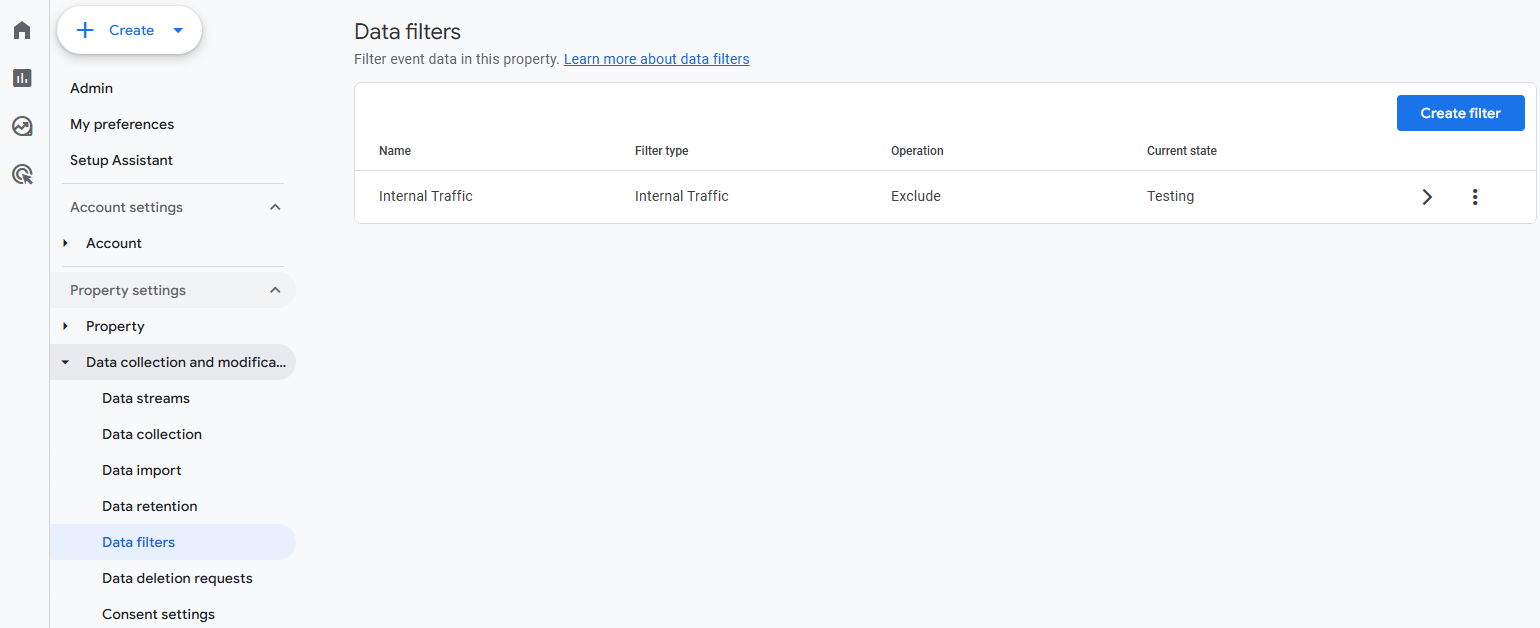Click the Current state column header
Image resolution: width=1540 pixels, height=628 pixels.
(1181, 151)
